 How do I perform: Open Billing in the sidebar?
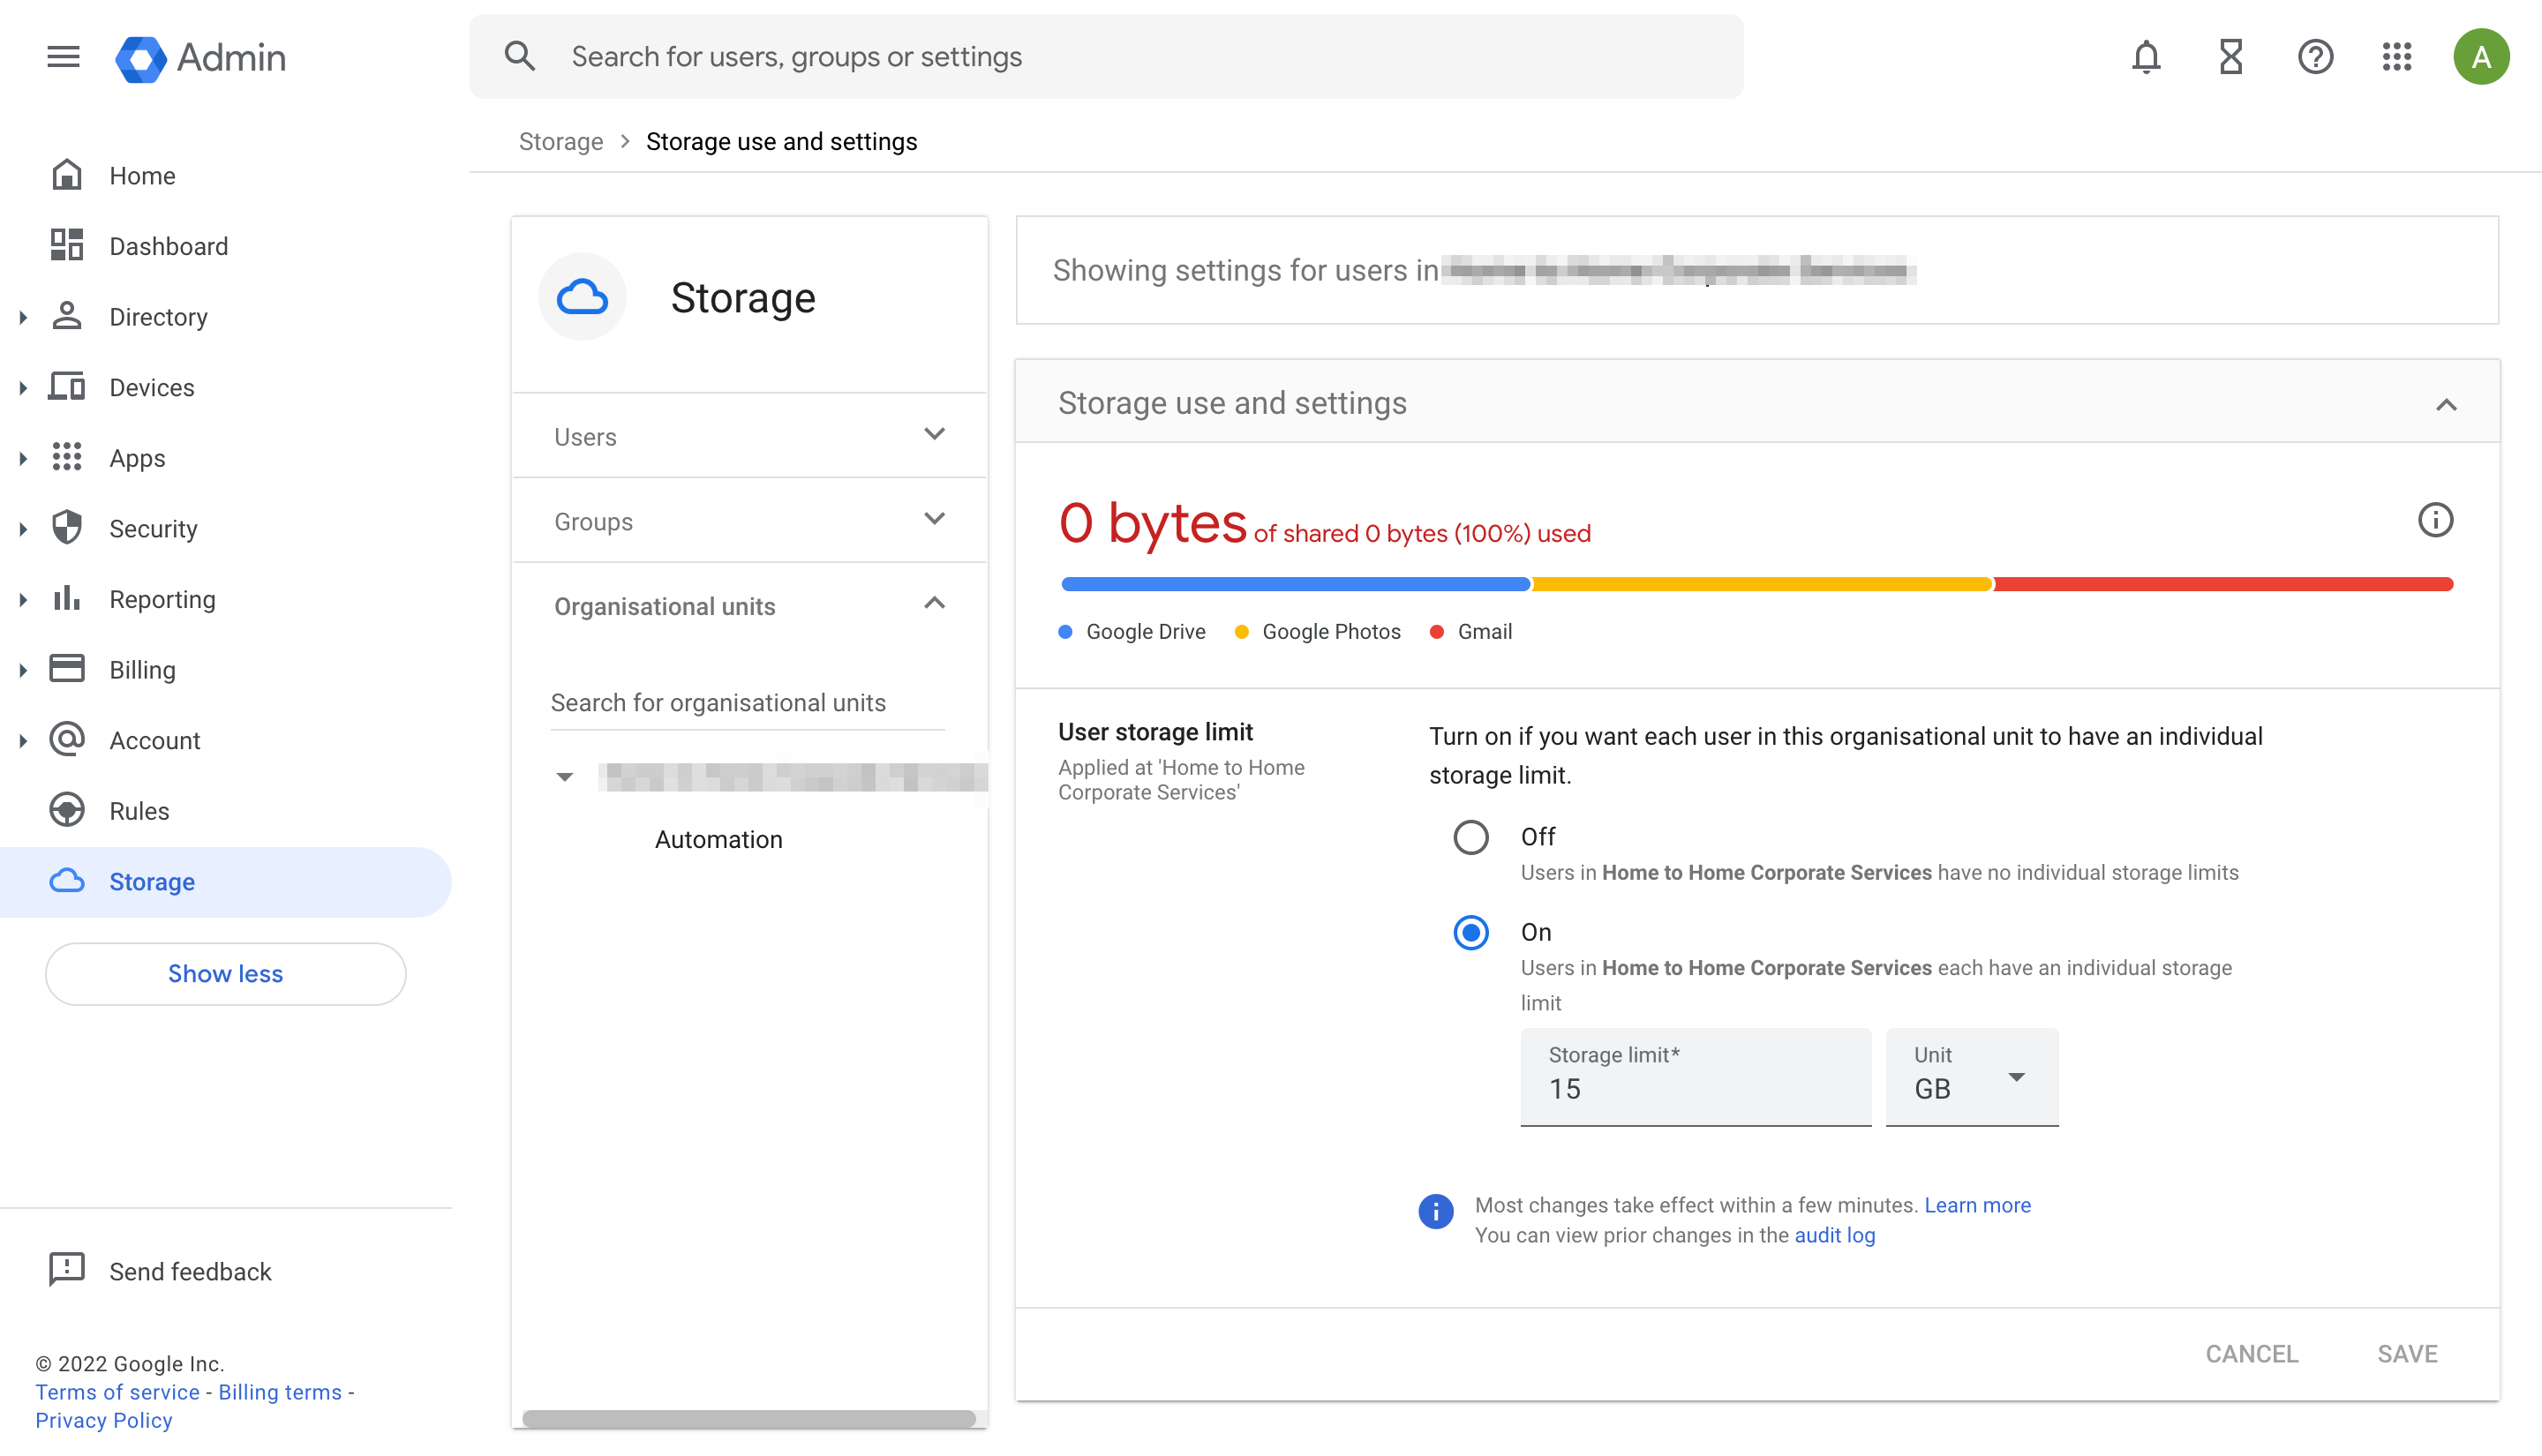(x=142, y=670)
